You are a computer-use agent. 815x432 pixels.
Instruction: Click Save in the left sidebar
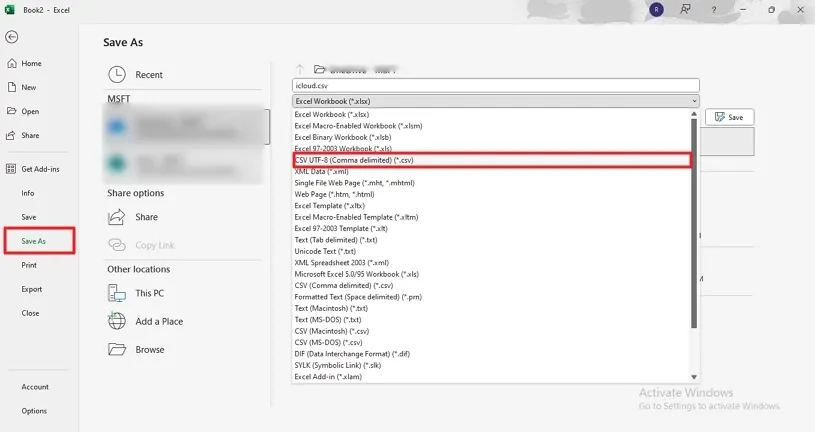coord(29,217)
